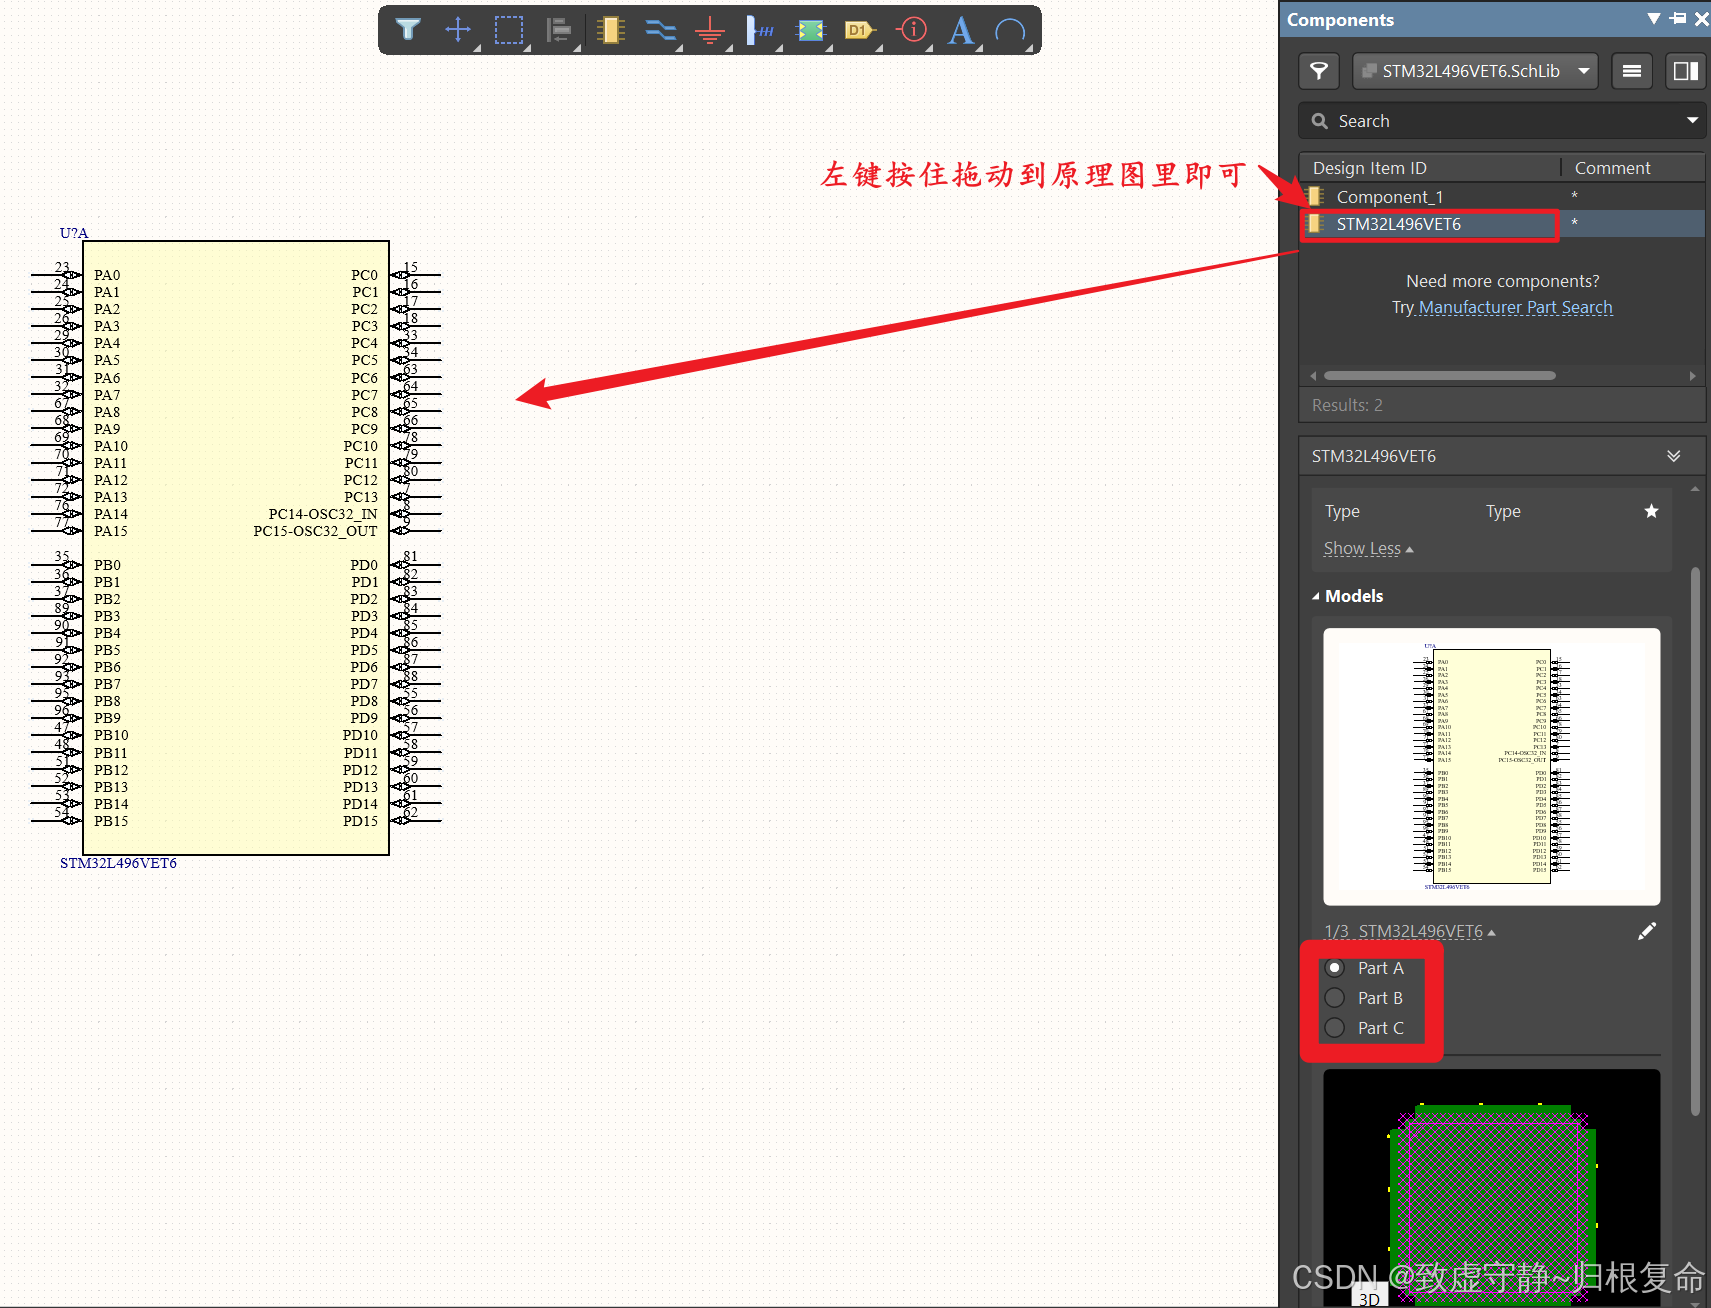Click the PC0 pin label
Viewport: 1711px width, 1308px height.
click(365, 275)
